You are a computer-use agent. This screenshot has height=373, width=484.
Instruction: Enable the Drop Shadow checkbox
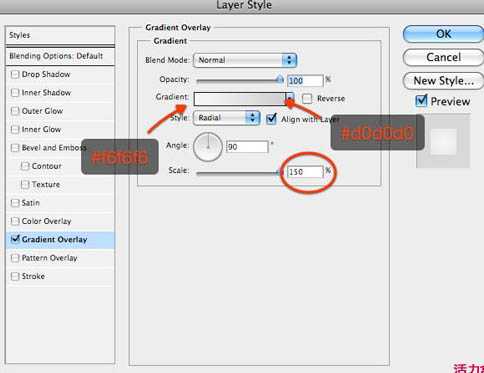tap(15, 74)
